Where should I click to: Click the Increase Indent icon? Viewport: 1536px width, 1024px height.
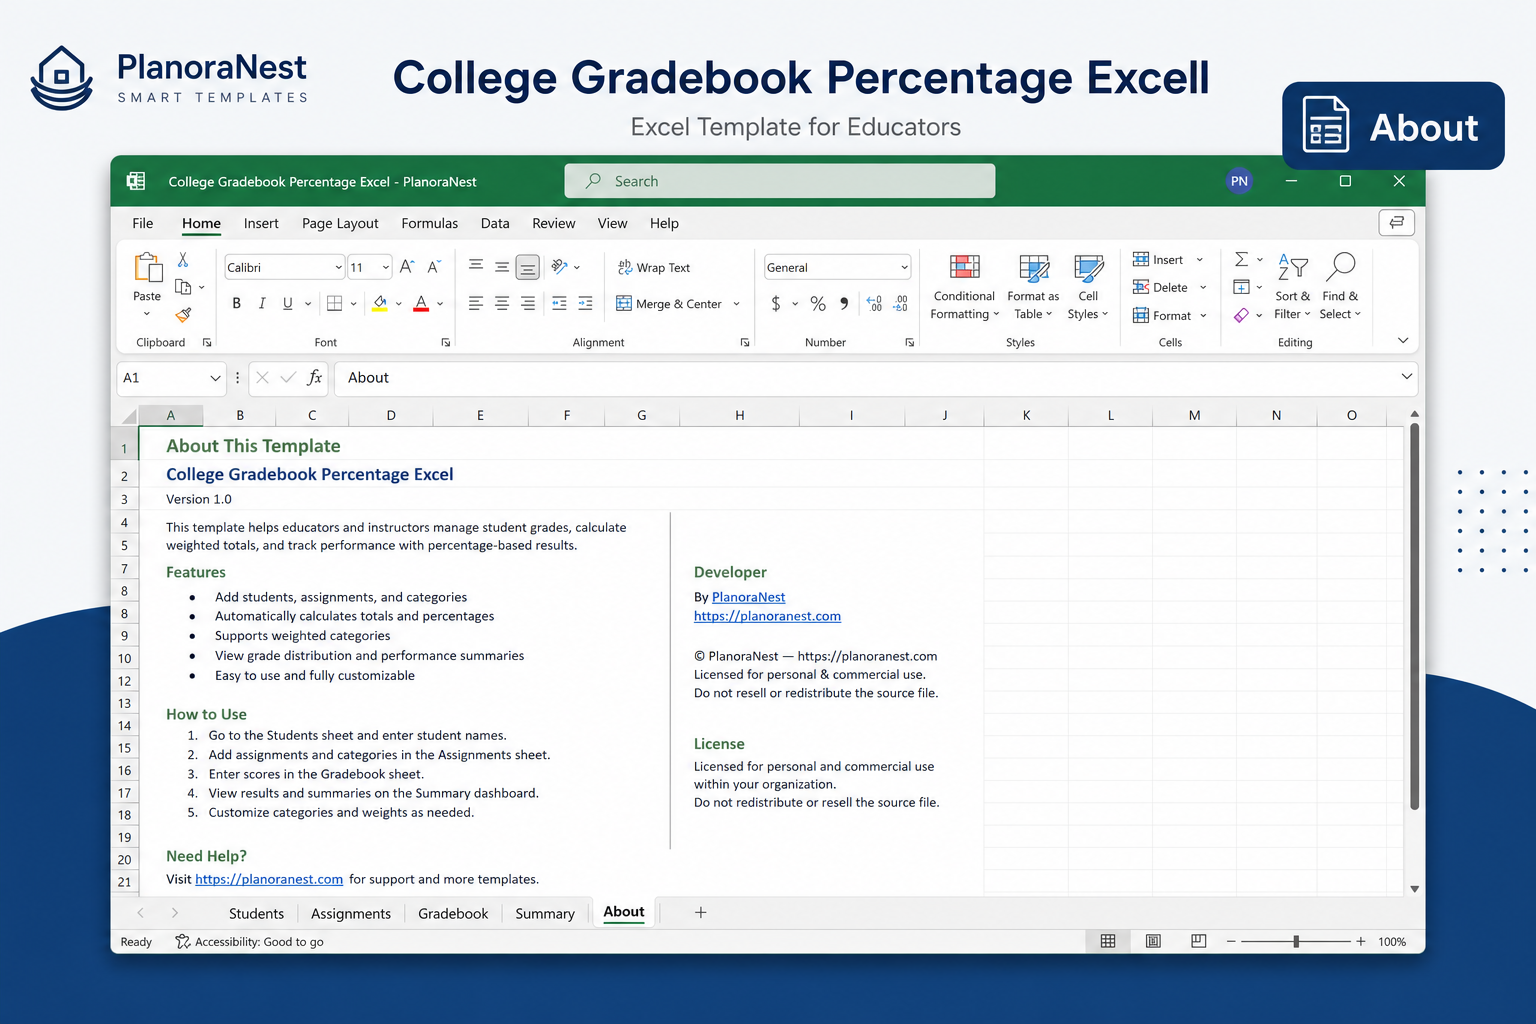pos(586,303)
